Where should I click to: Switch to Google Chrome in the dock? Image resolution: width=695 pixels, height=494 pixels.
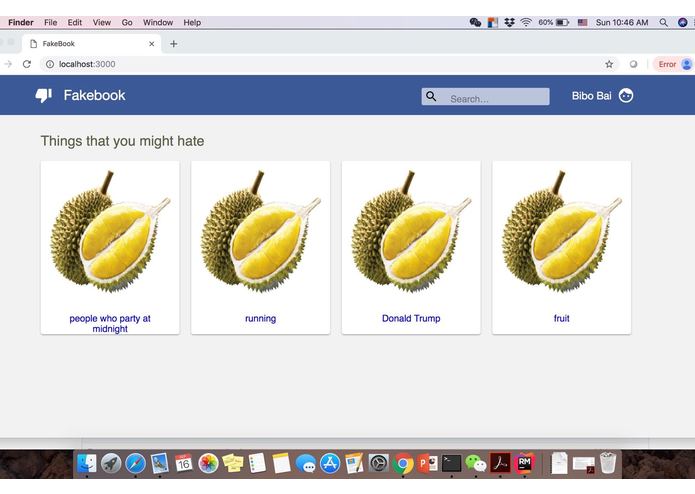[x=402, y=463]
